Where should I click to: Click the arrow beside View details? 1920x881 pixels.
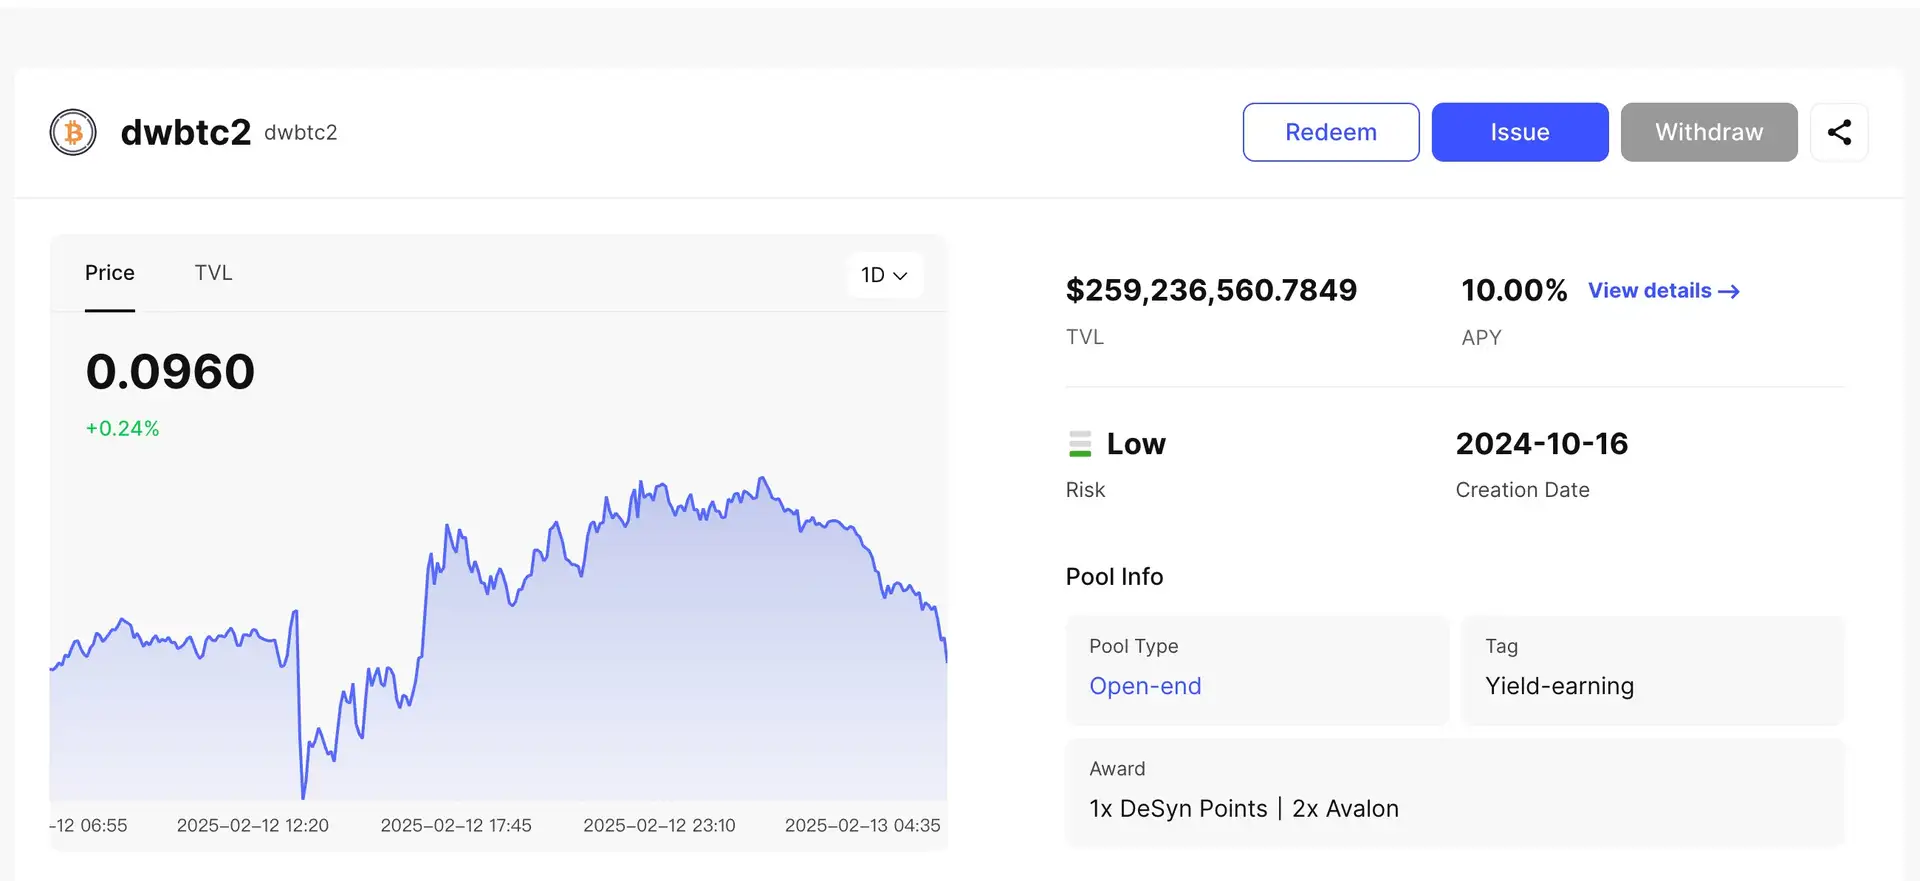click(x=1729, y=291)
